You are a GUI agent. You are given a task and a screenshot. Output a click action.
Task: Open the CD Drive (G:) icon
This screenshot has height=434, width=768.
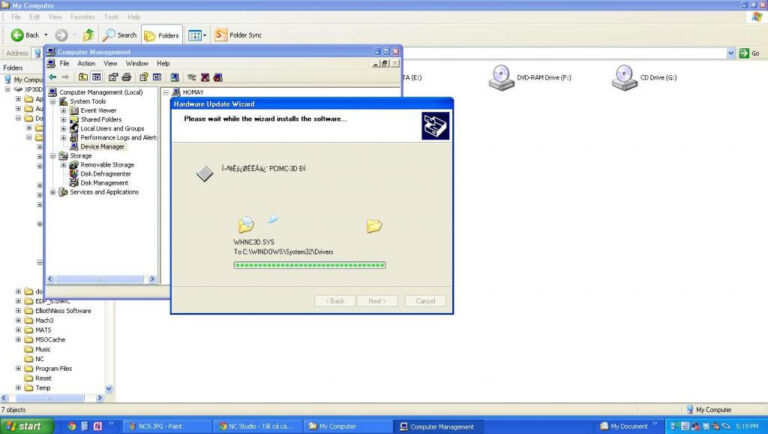(625, 77)
